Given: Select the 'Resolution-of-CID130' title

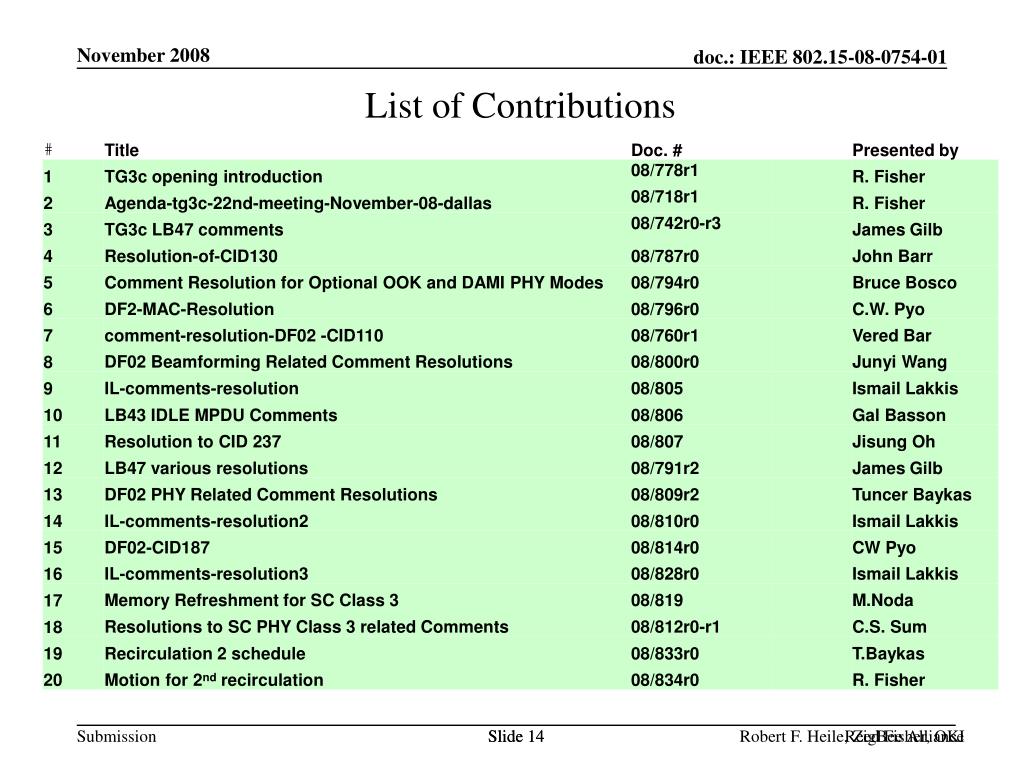Looking at the screenshot, I should (191, 256).
